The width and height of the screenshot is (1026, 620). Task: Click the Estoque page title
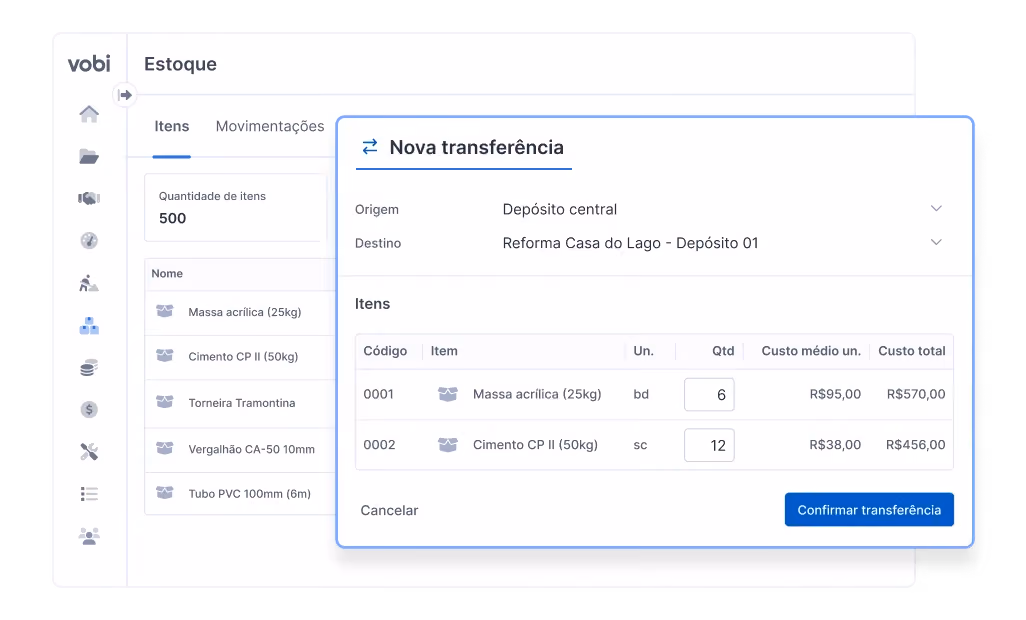(x=180, y=64)
